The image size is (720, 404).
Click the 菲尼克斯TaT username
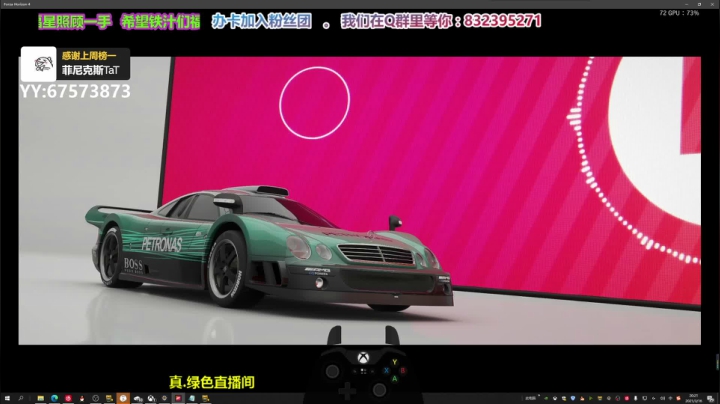(x=90, y=70)
